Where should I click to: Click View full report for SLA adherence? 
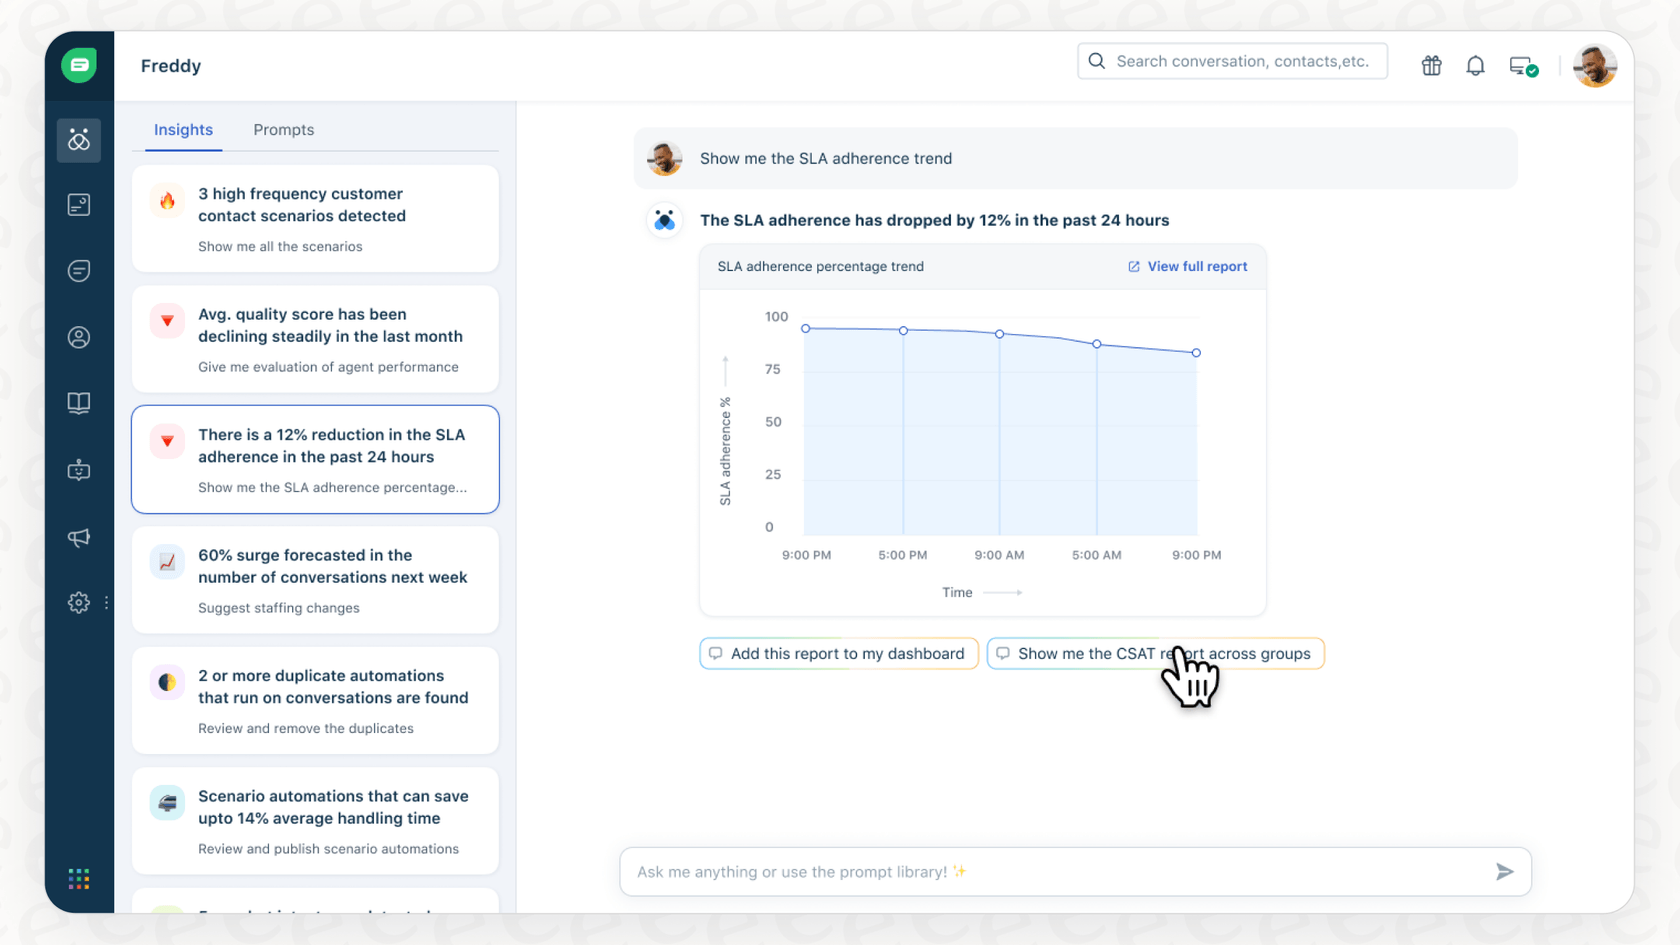click(1188, 266)
